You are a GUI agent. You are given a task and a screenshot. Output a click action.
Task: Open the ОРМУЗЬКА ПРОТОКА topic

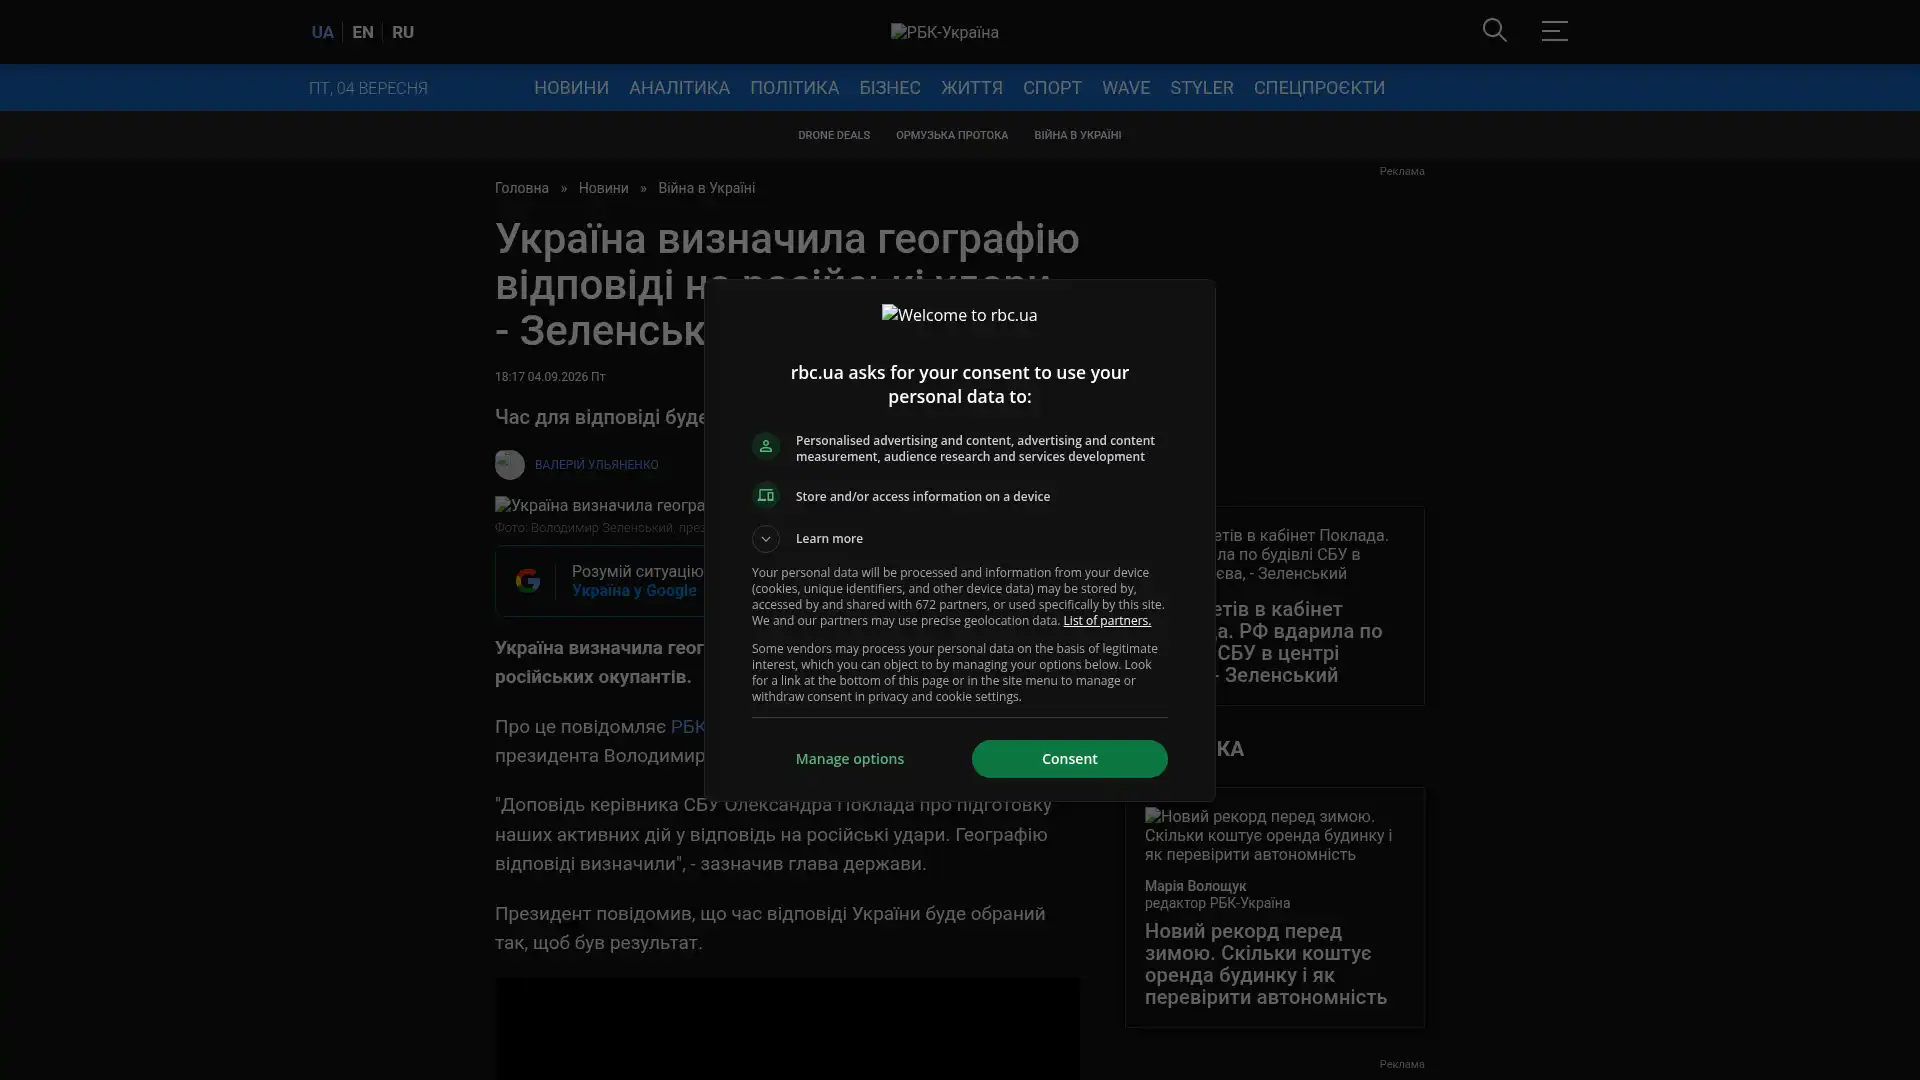[x=952, y=136]
